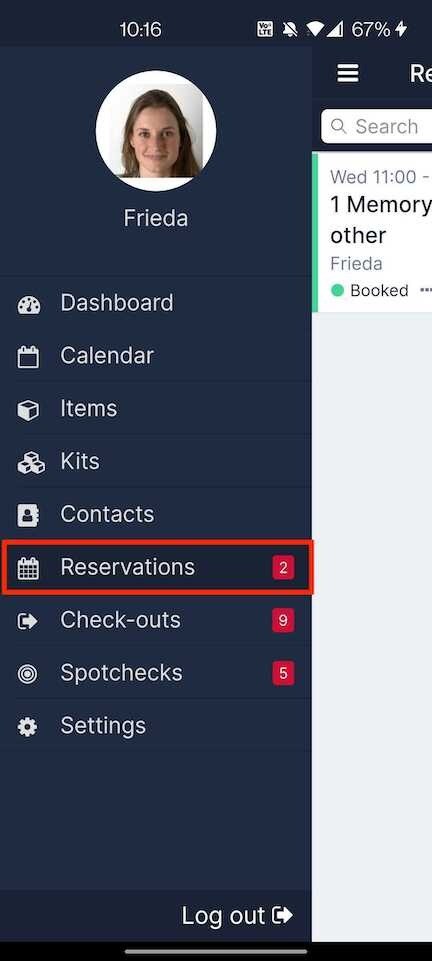Select Dashboard from the sidebar

click(156, 303)
